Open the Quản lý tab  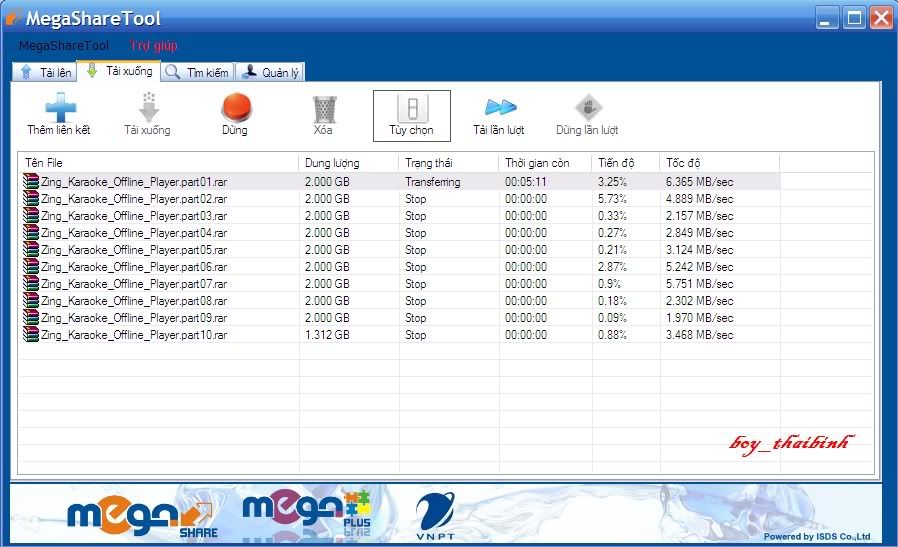point(270,72)
